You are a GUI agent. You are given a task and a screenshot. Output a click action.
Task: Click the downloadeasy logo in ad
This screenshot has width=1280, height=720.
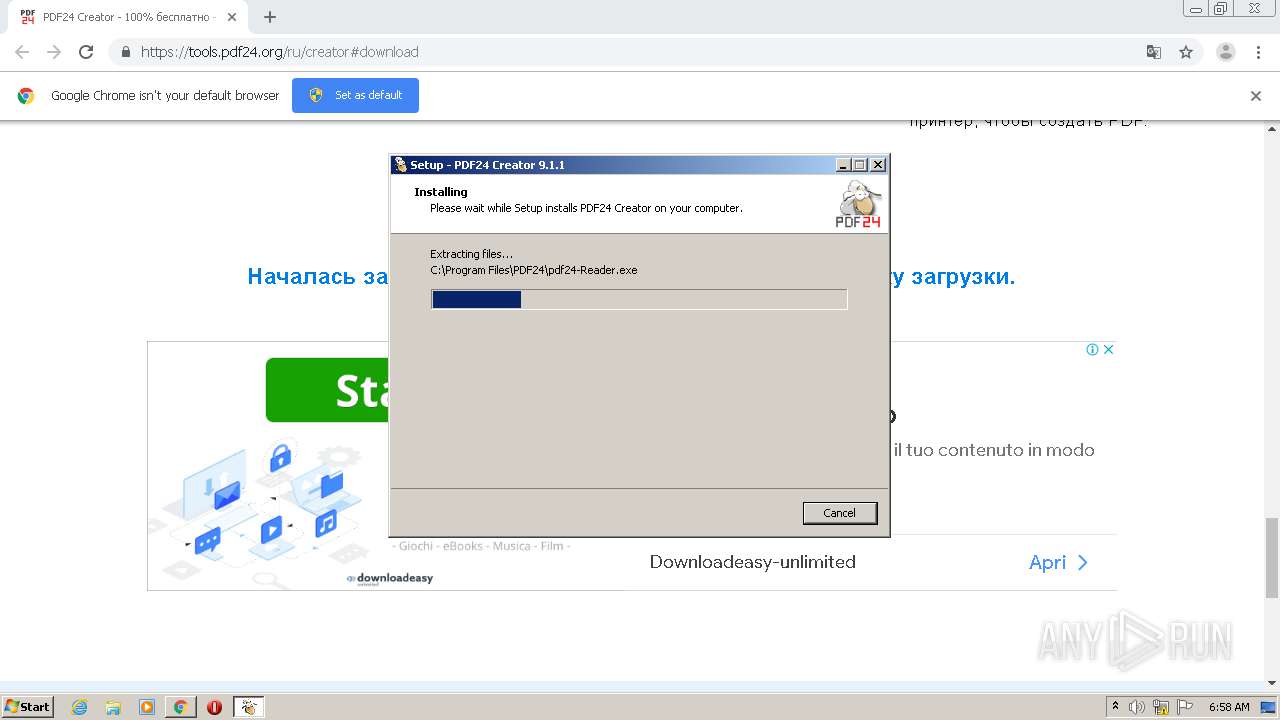point(390,578)
